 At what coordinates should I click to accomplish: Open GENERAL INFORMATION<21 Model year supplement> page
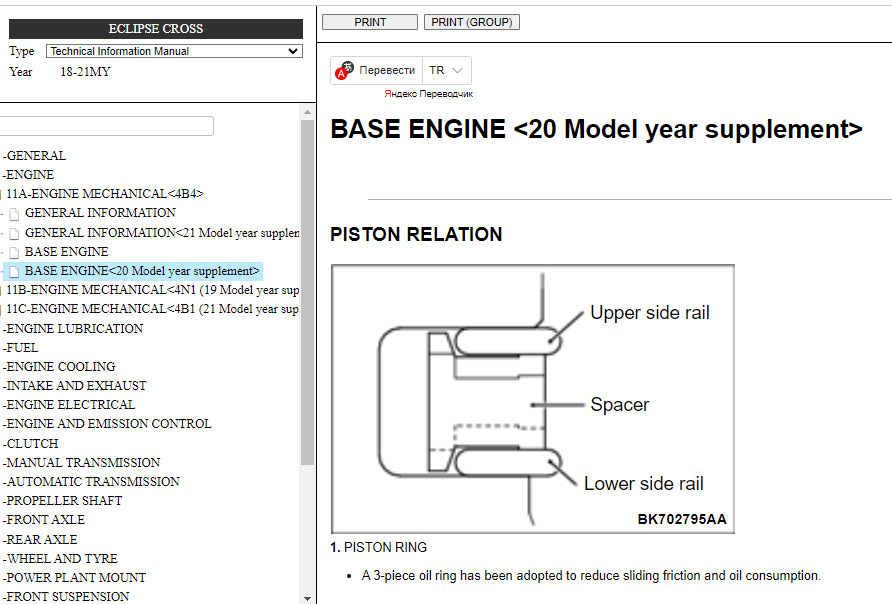(162, 233)
